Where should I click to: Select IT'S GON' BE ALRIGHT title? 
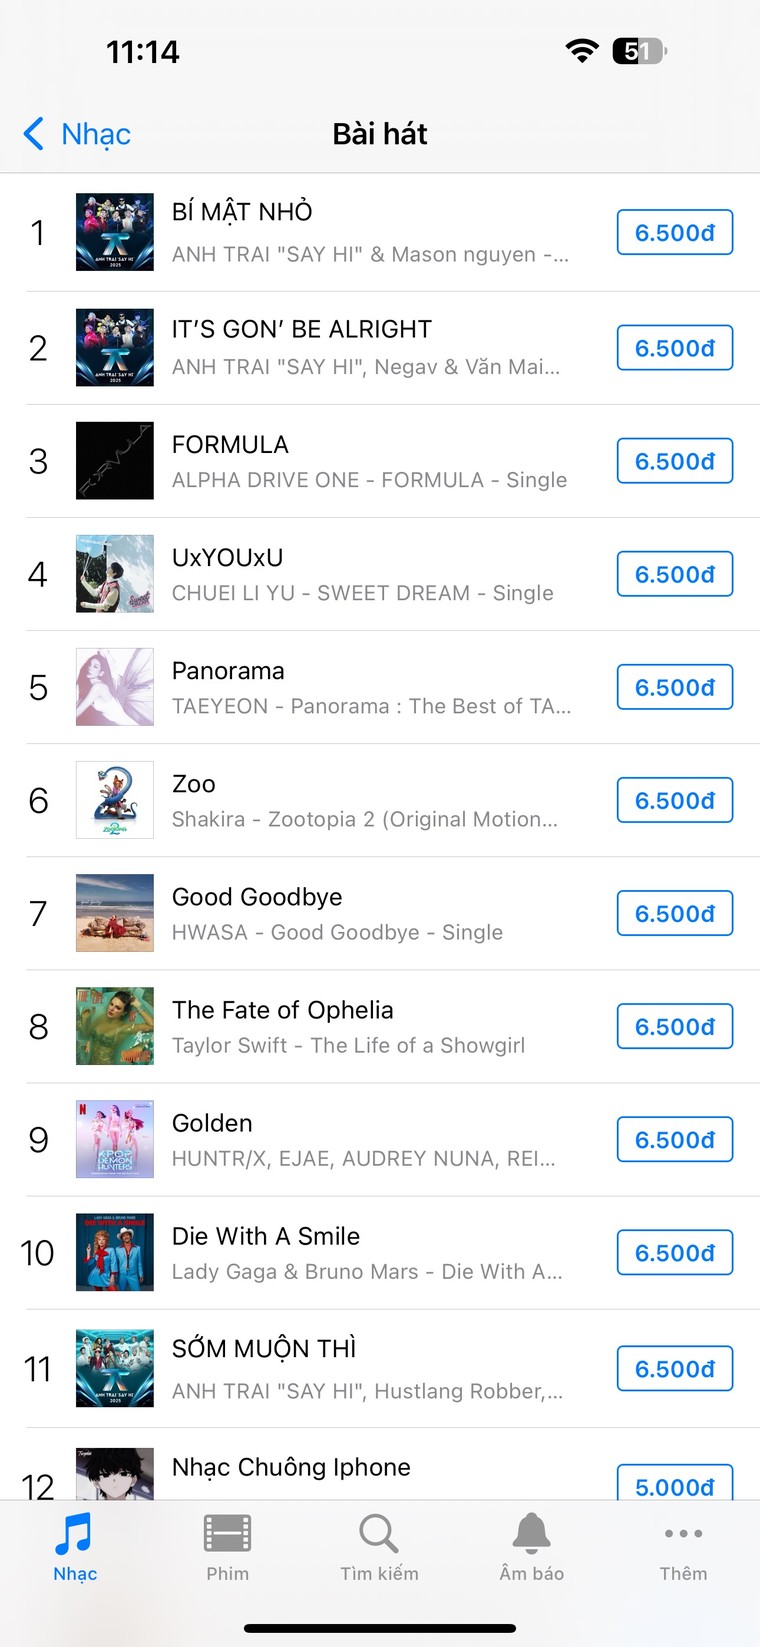[302, 330]
